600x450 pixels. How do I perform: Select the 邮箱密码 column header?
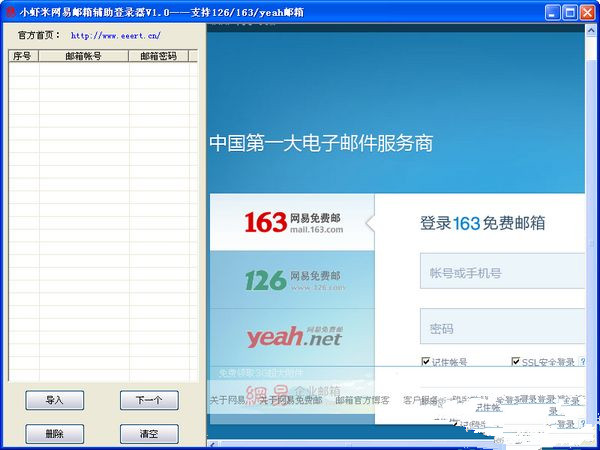click(x=158, y=56)
